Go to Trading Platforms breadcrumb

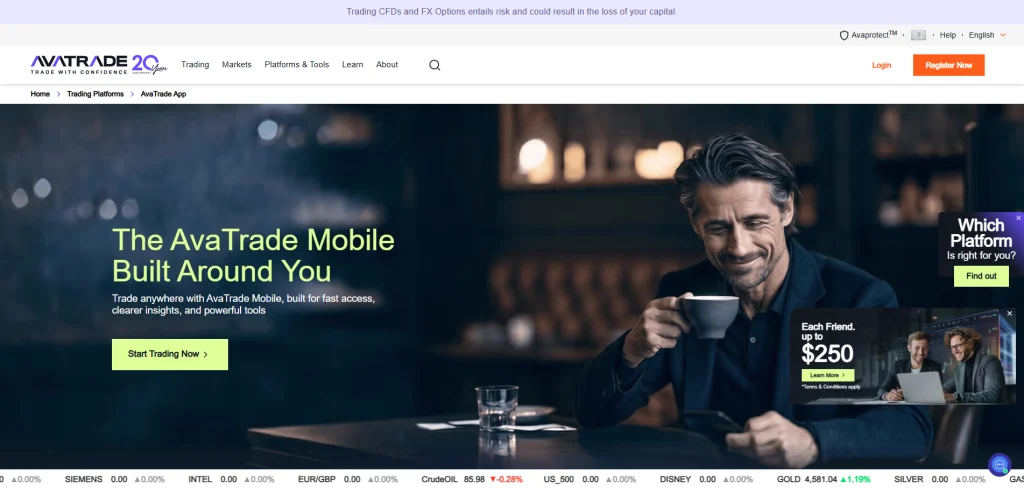(95, 94)
